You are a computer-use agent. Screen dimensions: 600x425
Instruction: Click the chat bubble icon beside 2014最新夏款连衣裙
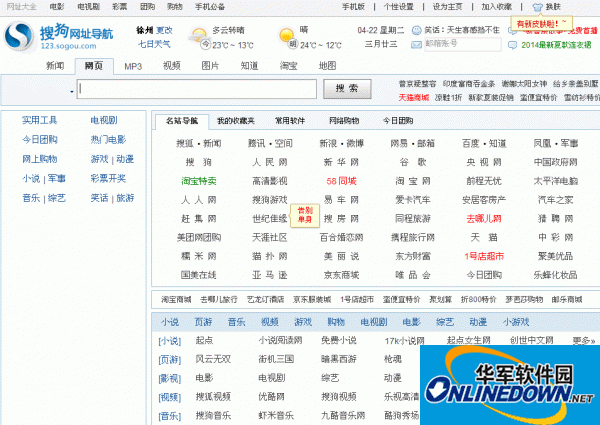point(512,45)
